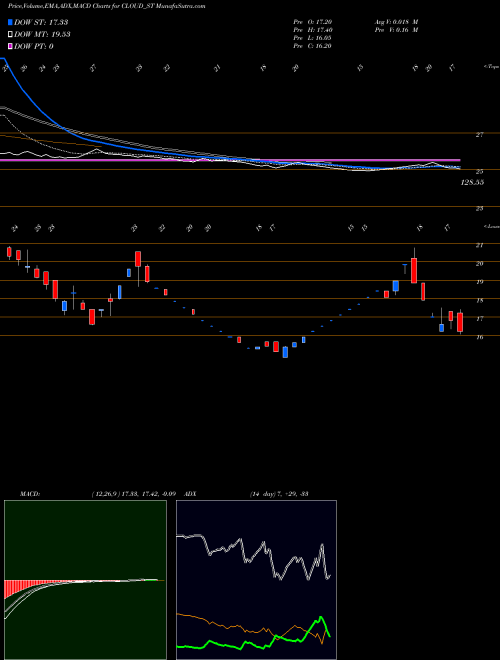Open the MACD histogram chart panel

click(x=85, y=580)
